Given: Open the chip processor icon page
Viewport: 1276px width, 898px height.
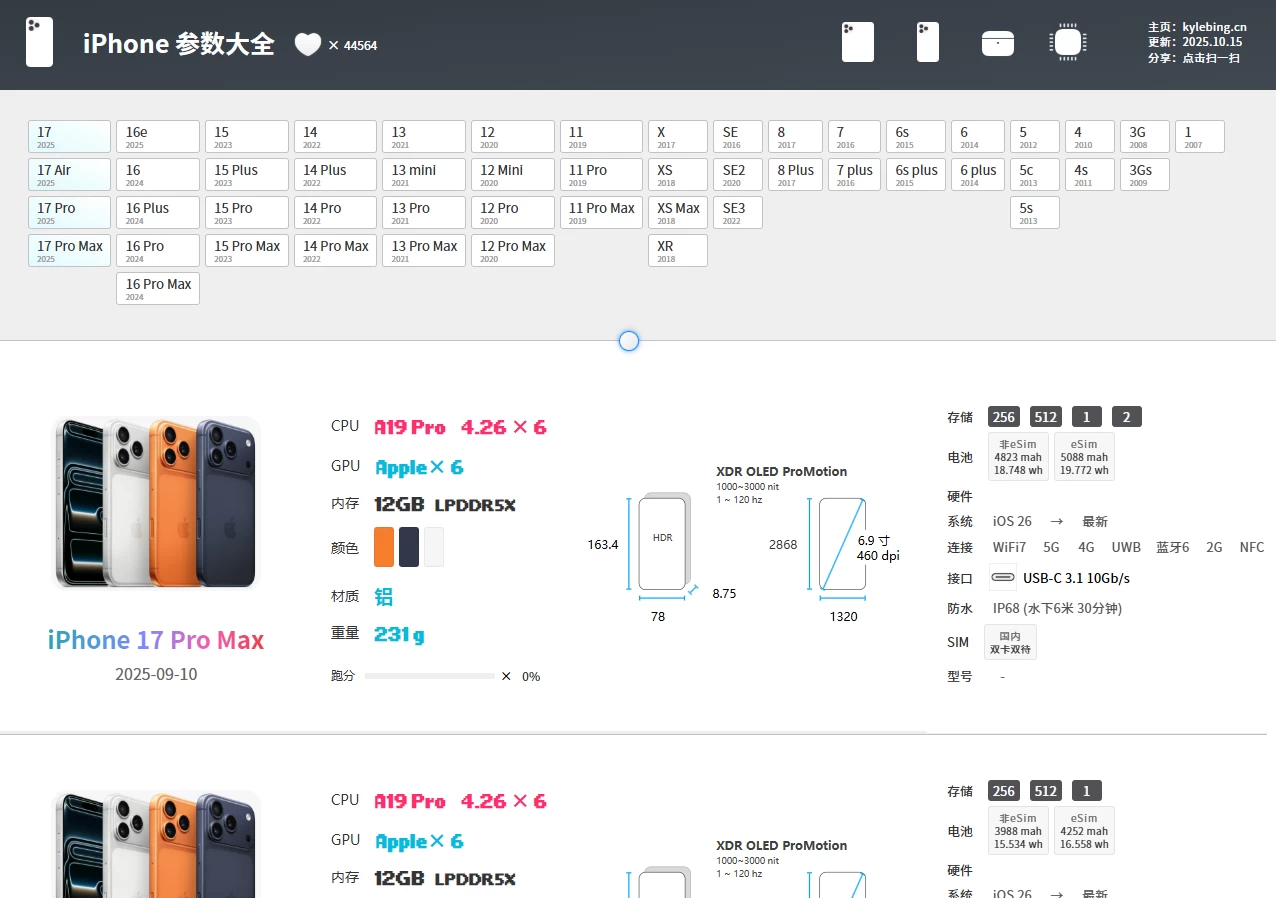Looking at the screenshot, I should 1067,42.
